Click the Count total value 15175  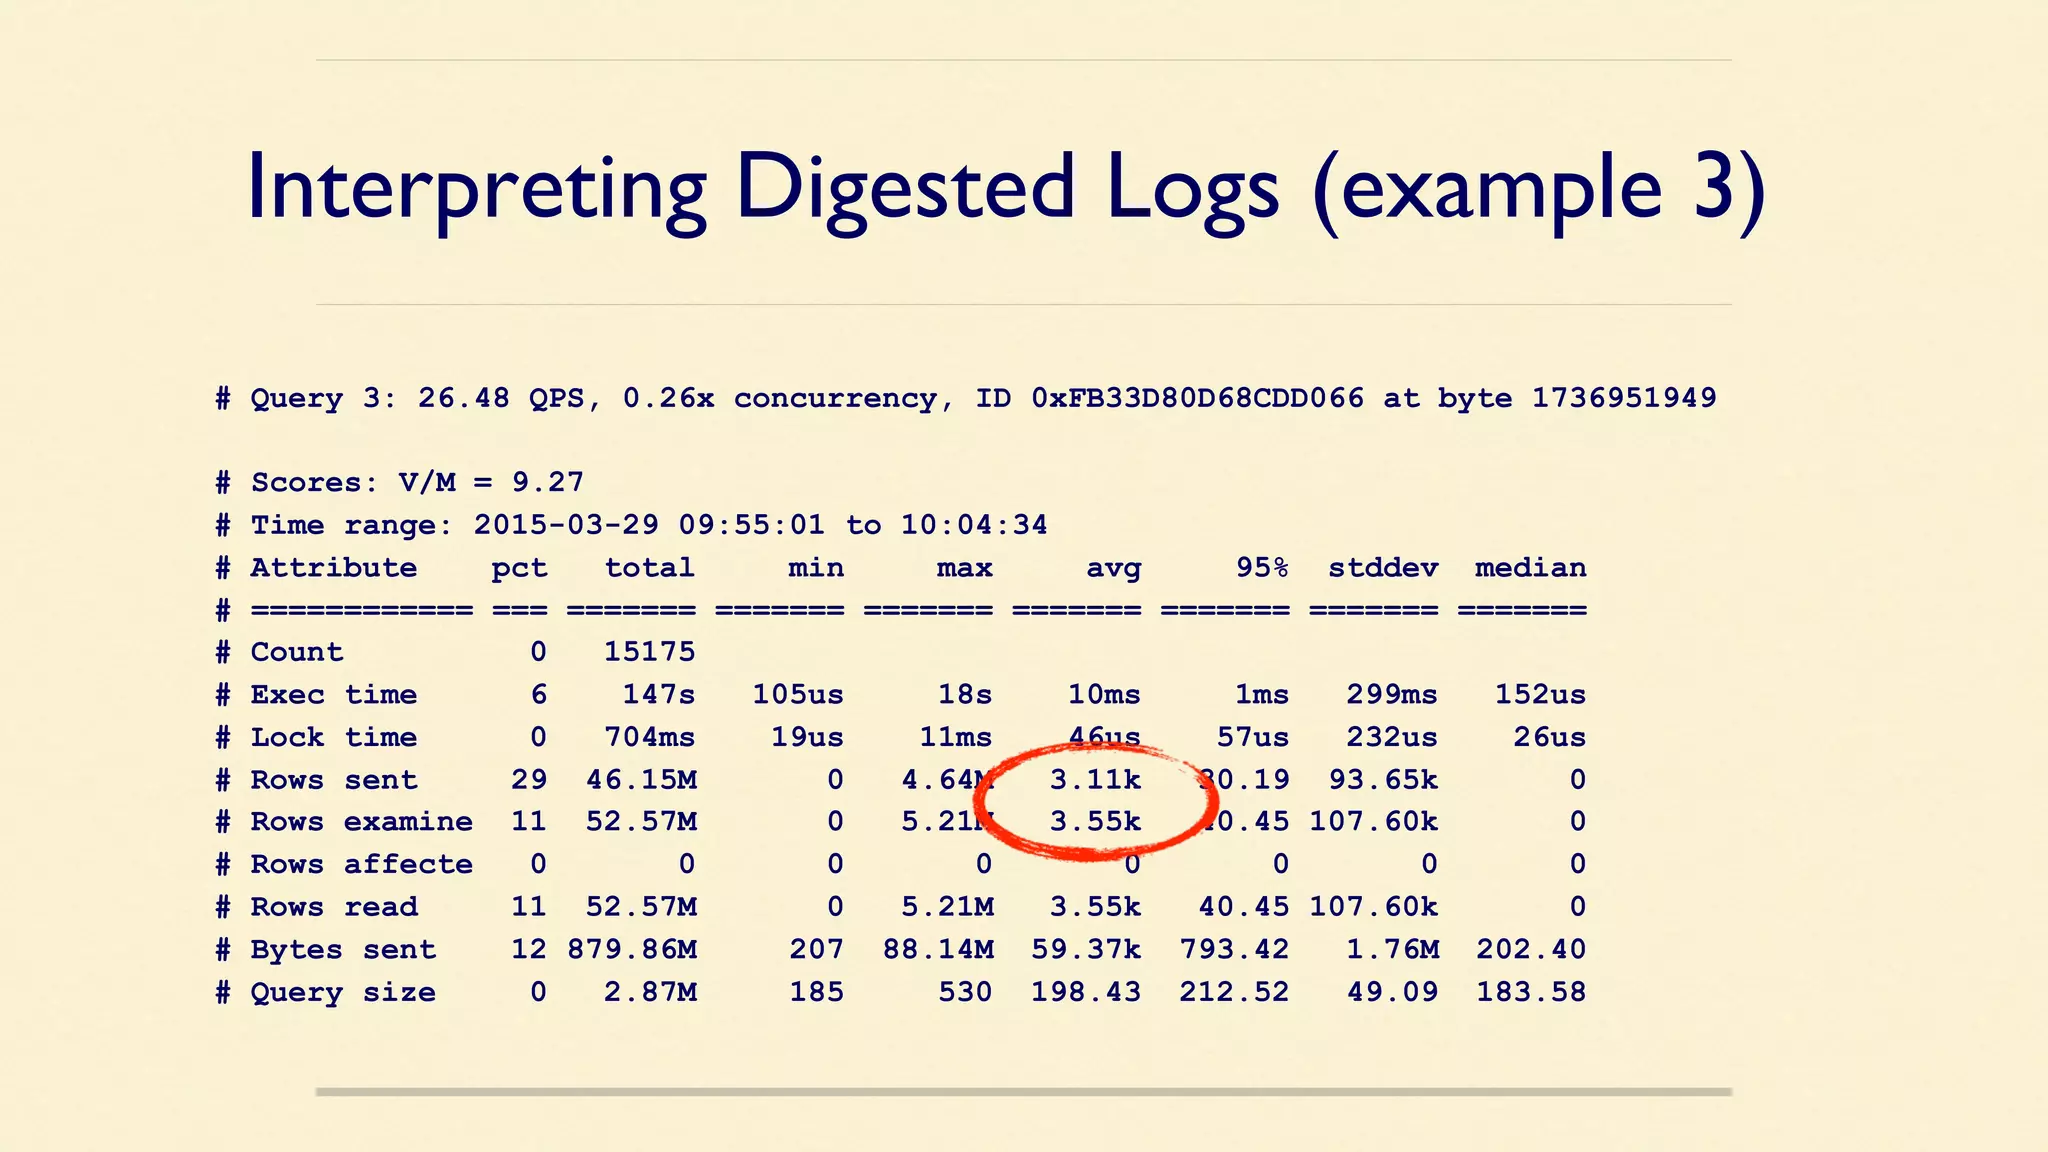[650, 652]
